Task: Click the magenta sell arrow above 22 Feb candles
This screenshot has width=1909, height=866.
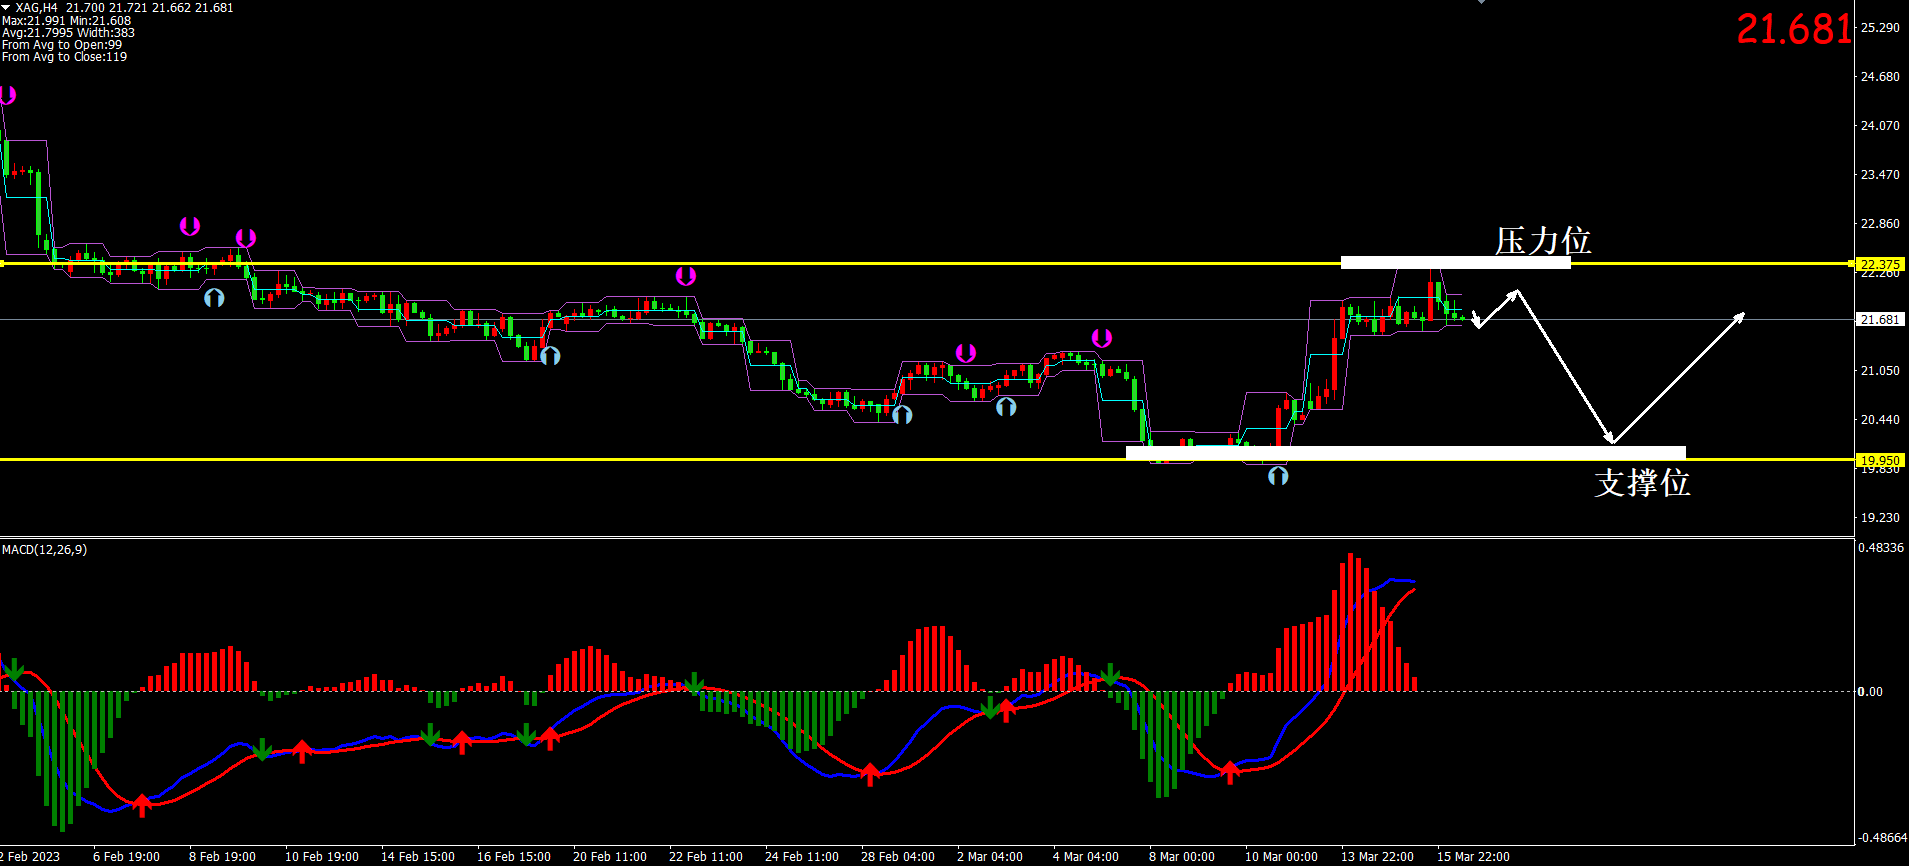Action: tap(685, 276)
